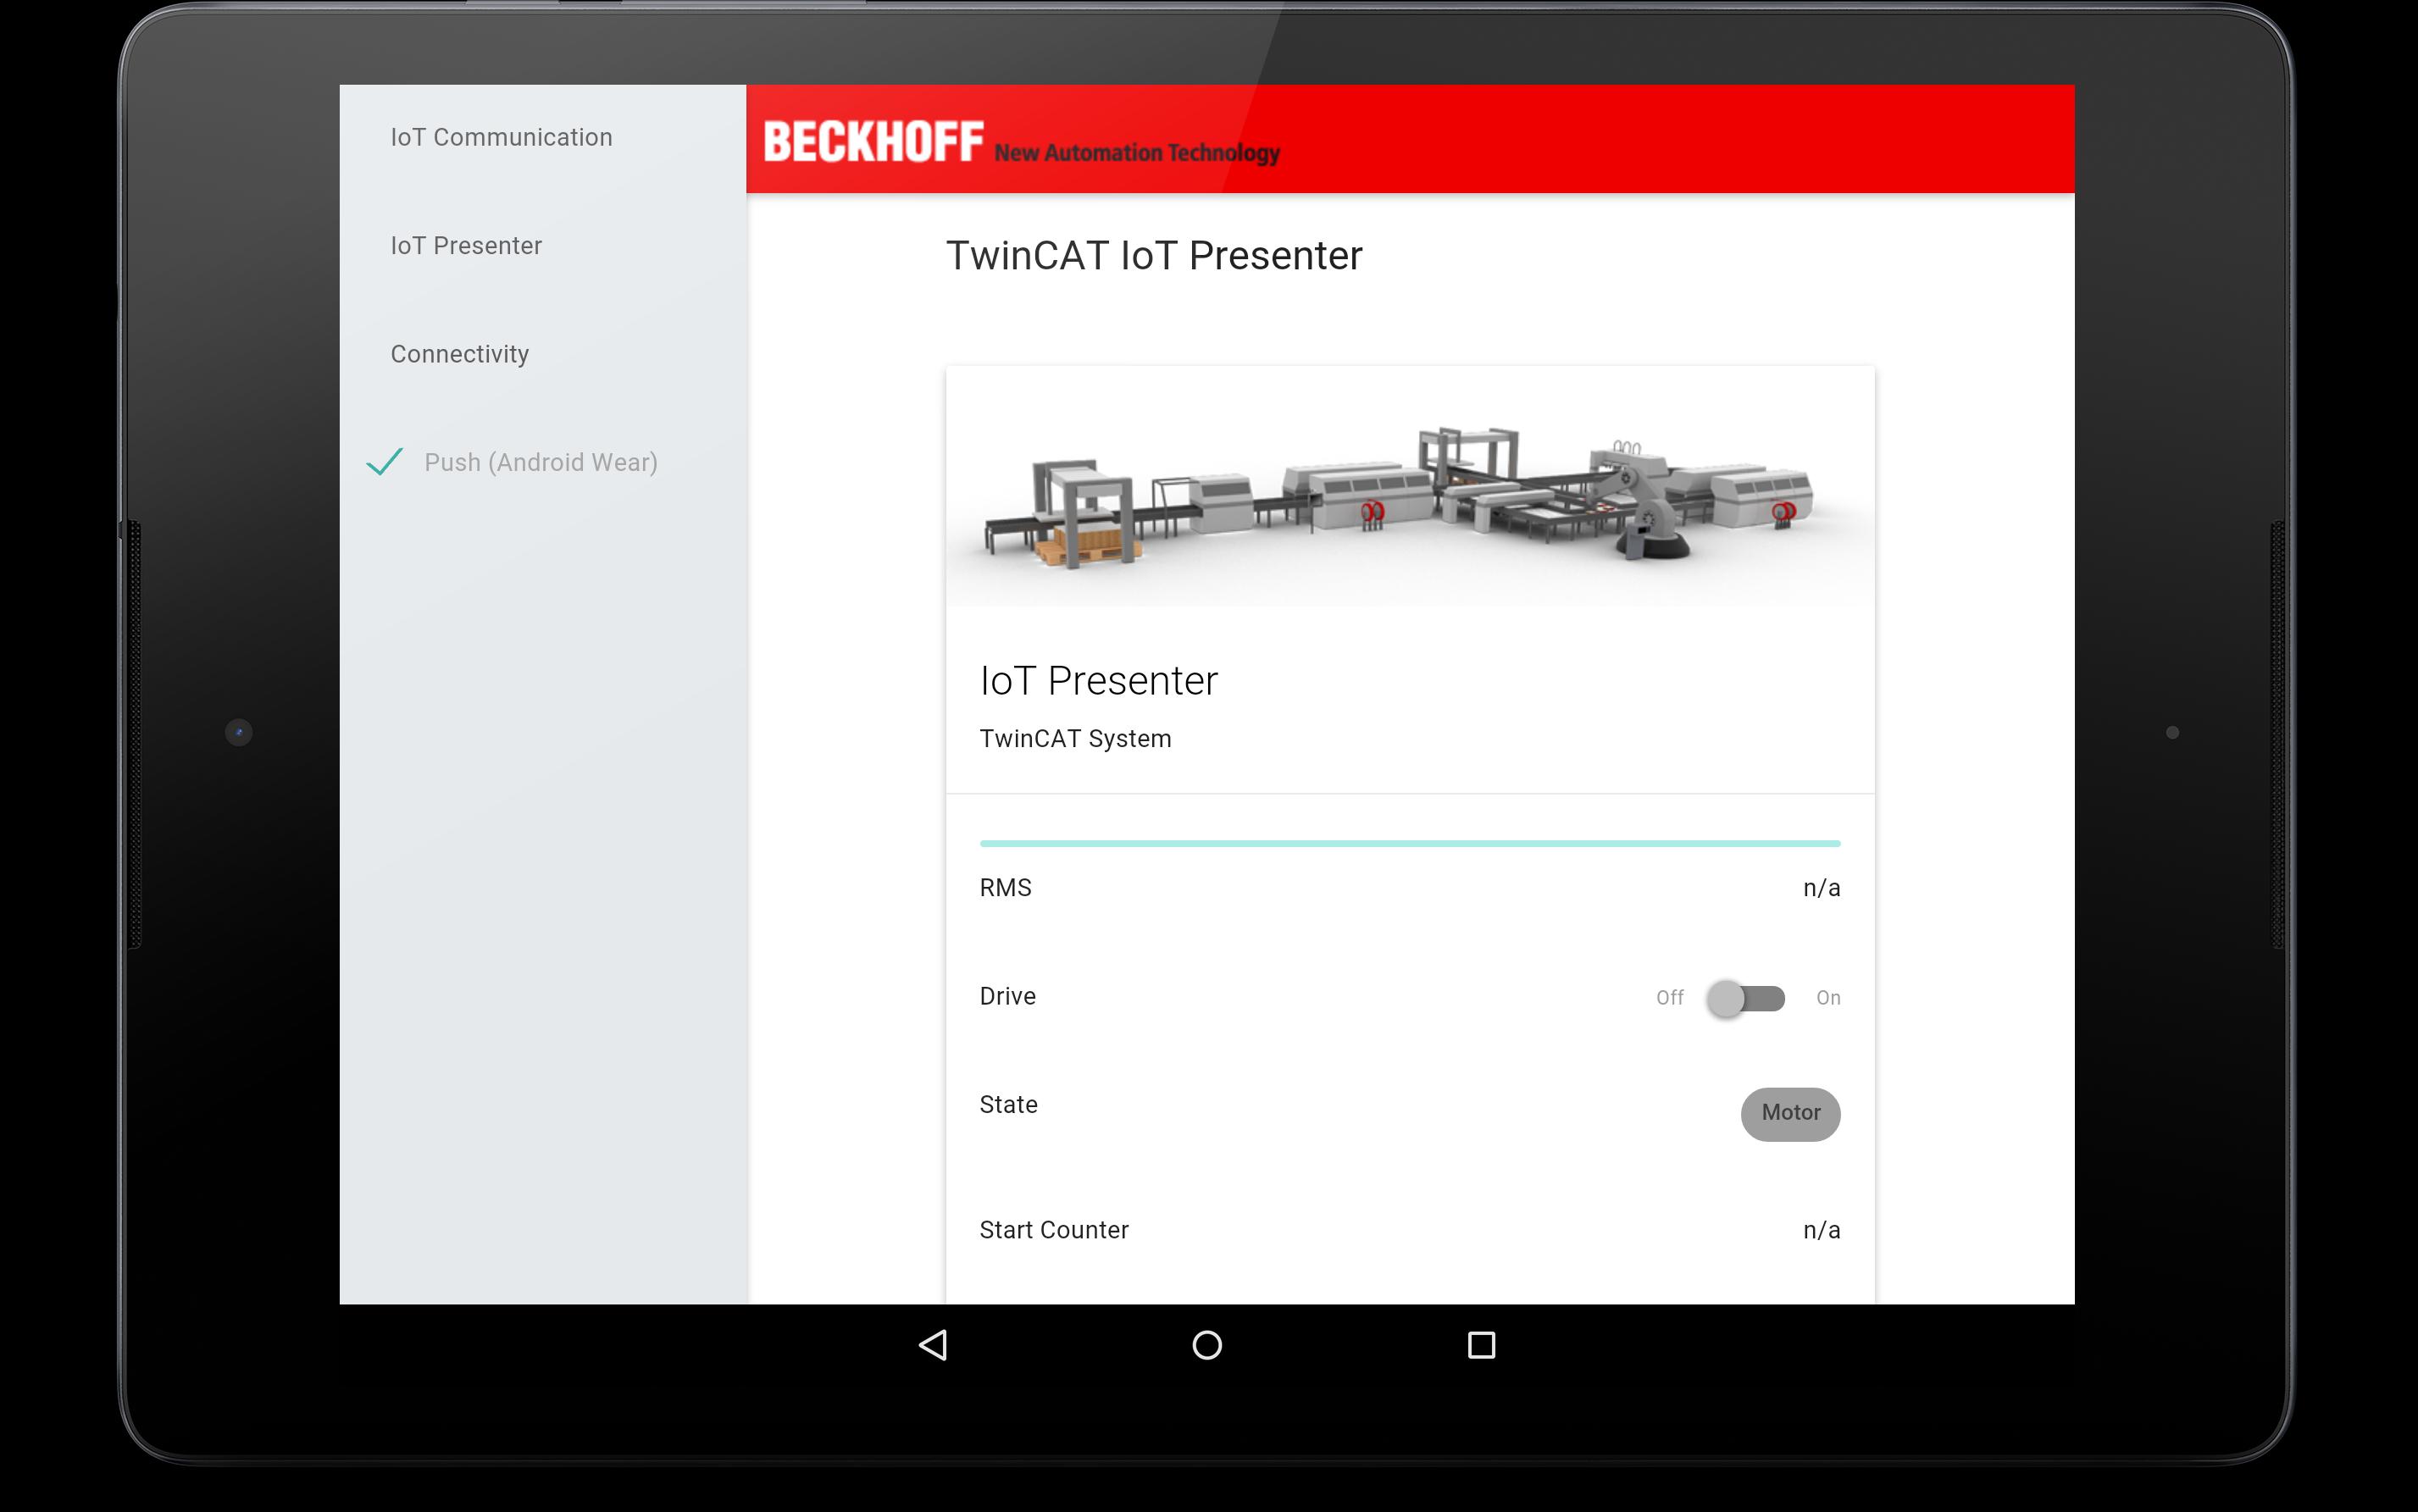Tap the production line machine image
The image size is (2418, 1512).
[1409, 490]
